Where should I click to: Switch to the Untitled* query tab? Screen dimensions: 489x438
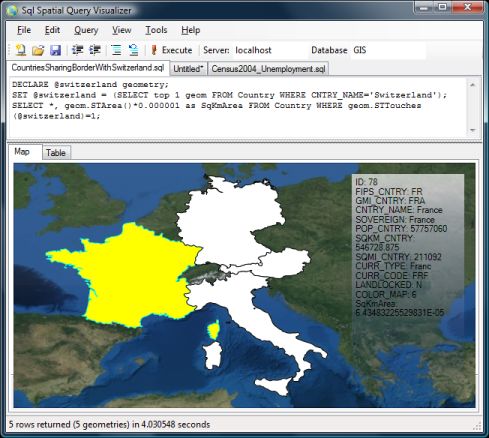188,69
